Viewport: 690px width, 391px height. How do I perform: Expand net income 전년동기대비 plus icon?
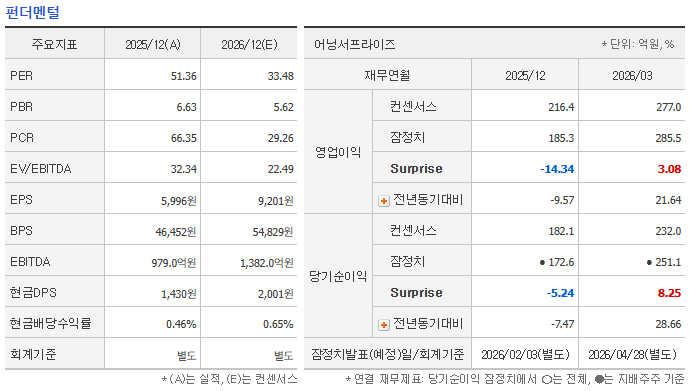[x=384, y=325]
